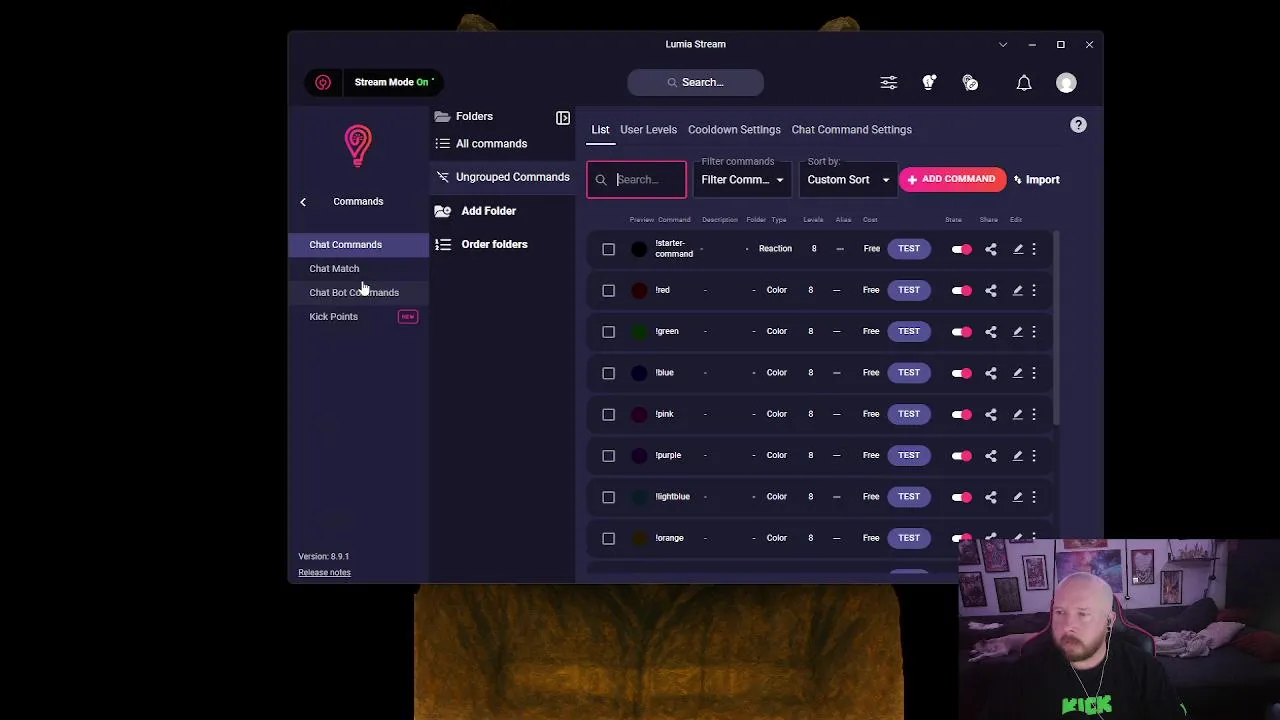Image resolution: width=1280 pixels, height=720 pixels.
Task: Disable the !red command switch
Action: click(961, 290)
